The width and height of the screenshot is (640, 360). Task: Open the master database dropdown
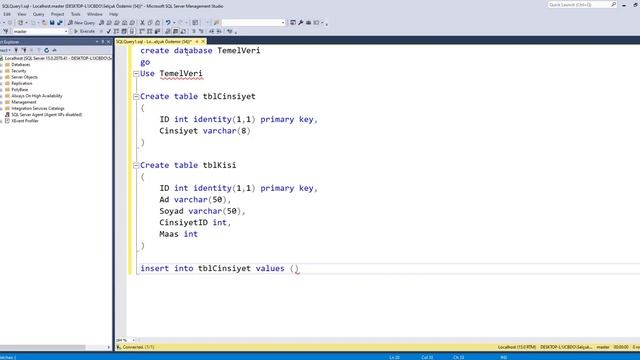click(x=66, y=31)
